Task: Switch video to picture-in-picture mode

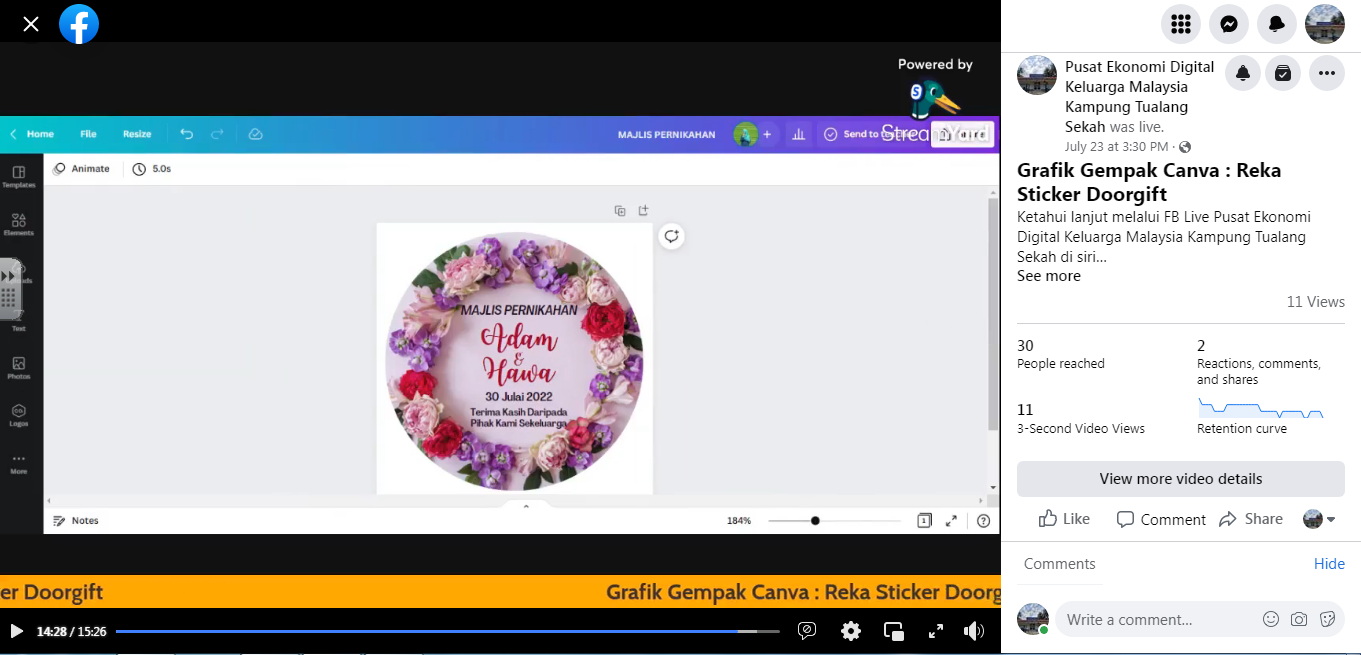Action: click(x=894, y=631)
